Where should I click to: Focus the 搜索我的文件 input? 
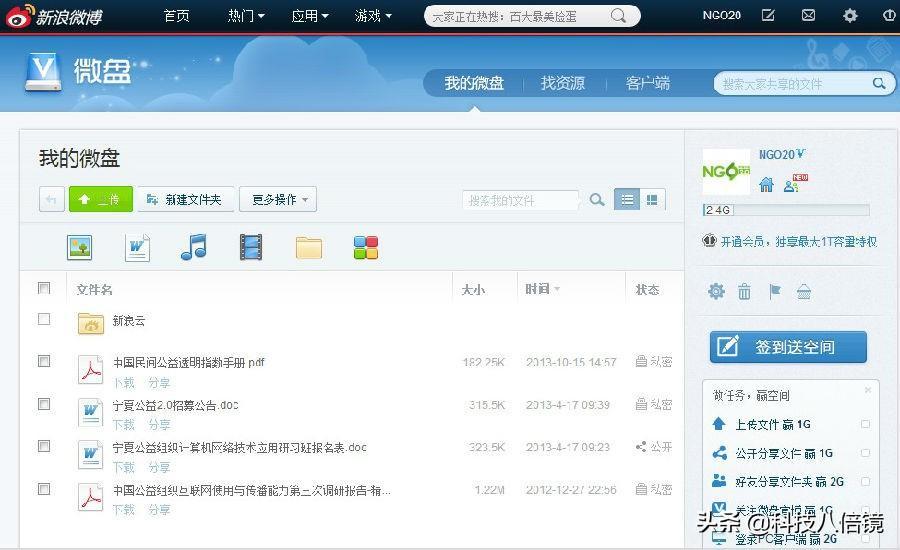click(x=520, y=200)
